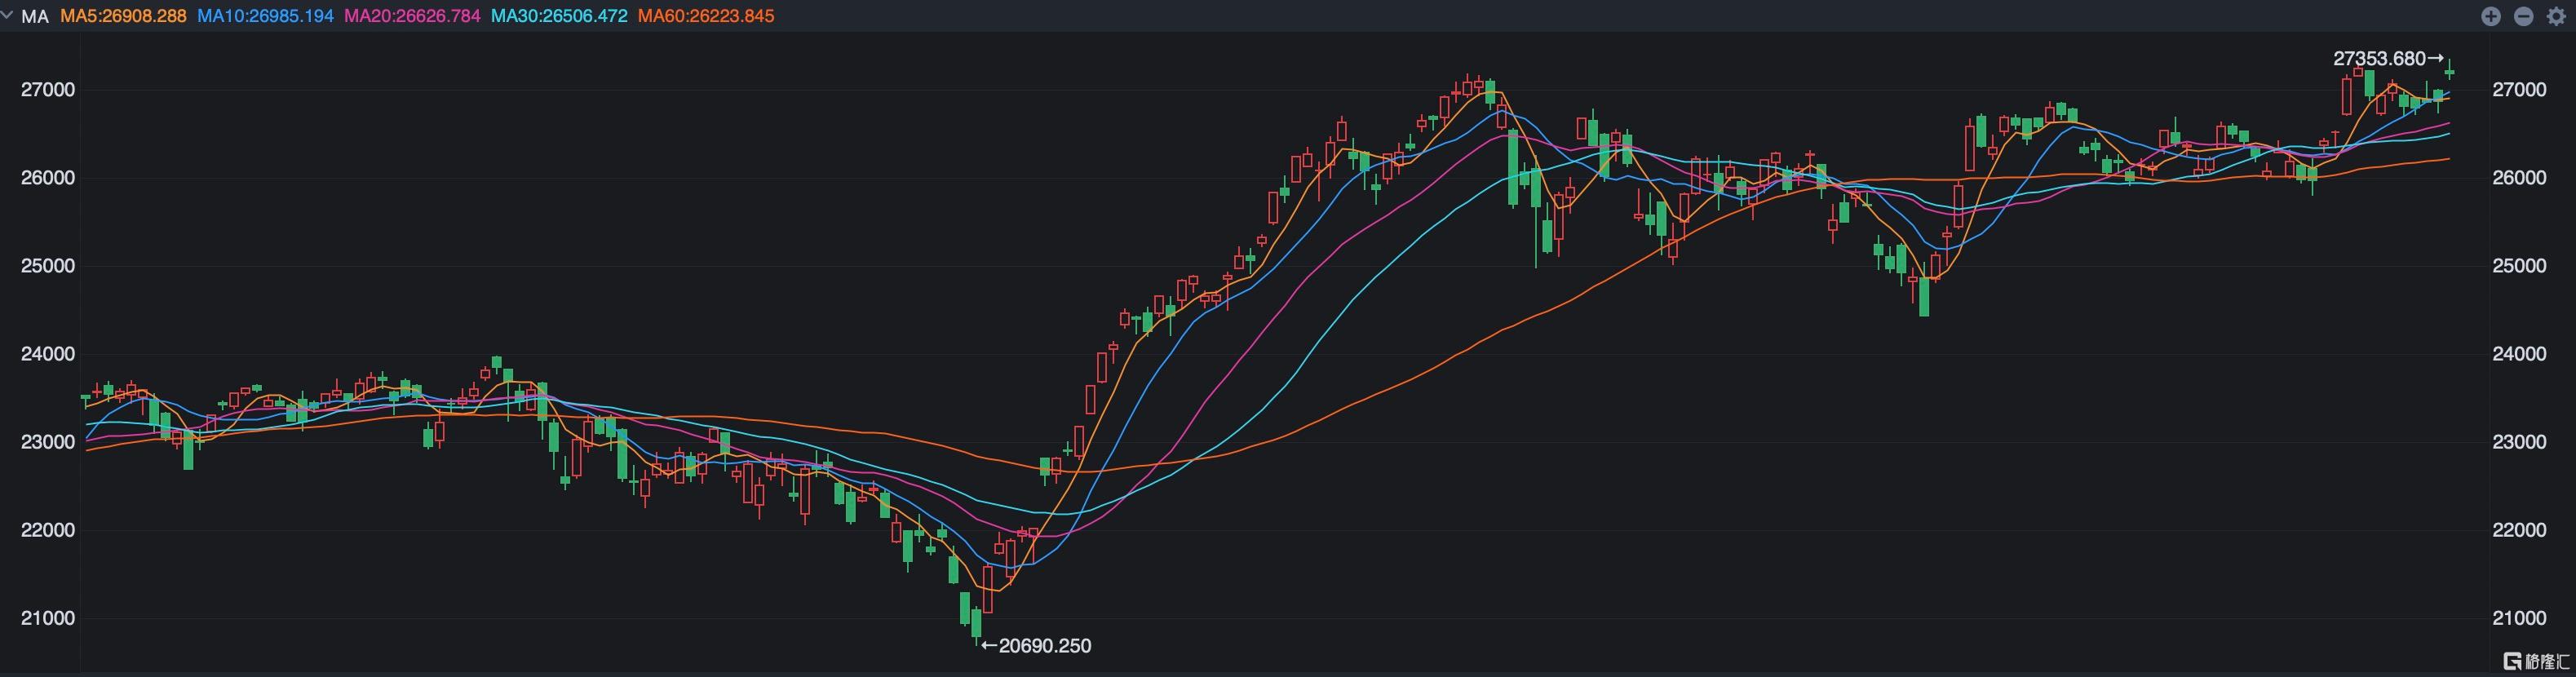This screenshot has height=677, width=2576.
Task: Click the 27353.680 high price marker
Action: (2388, 59)
